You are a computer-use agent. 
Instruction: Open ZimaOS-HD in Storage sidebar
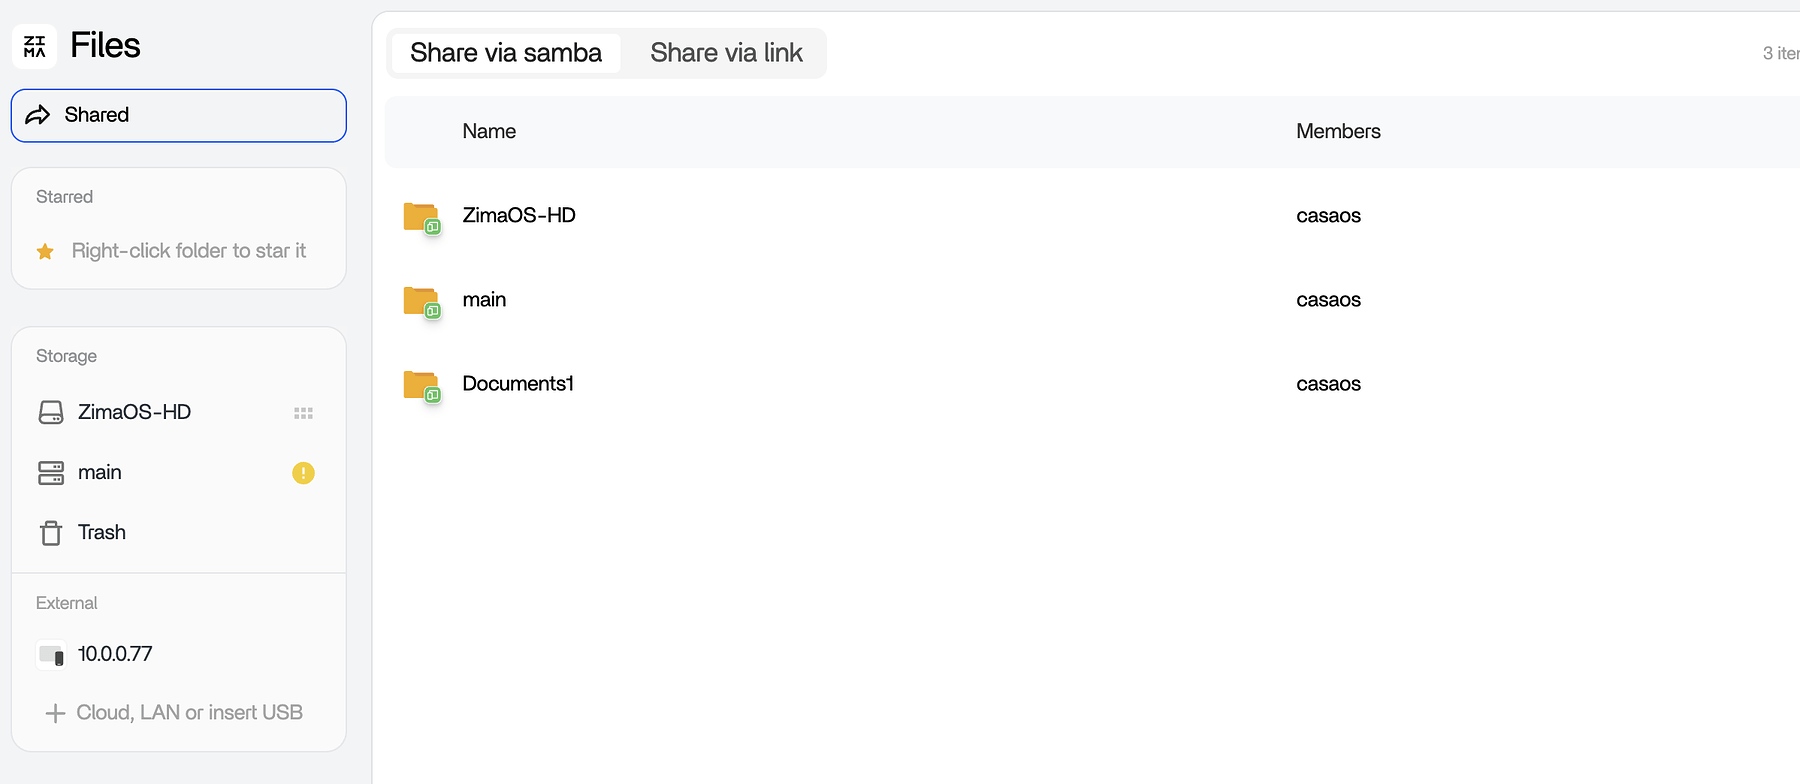pyautogui.click(x=134, y=412)
